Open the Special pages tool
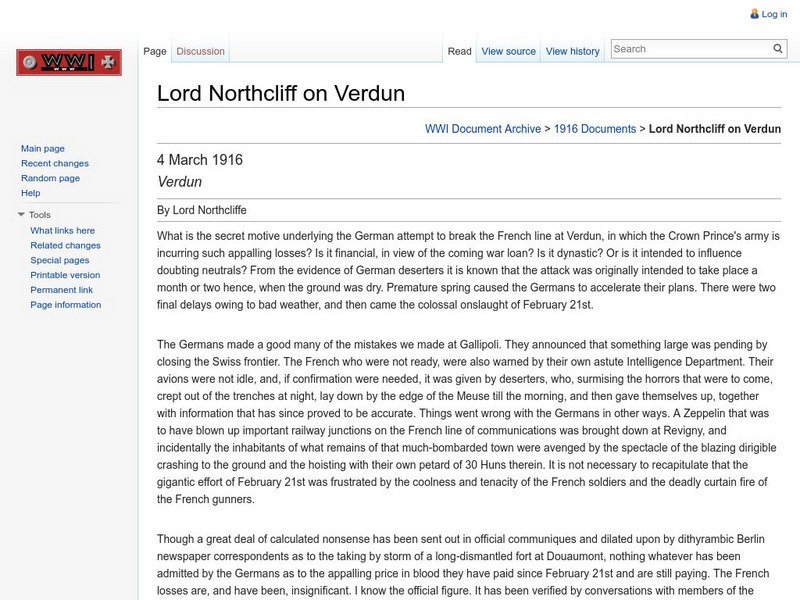Image resolution: width=800 pixels, height=600 pixels. tap(60, 258)
